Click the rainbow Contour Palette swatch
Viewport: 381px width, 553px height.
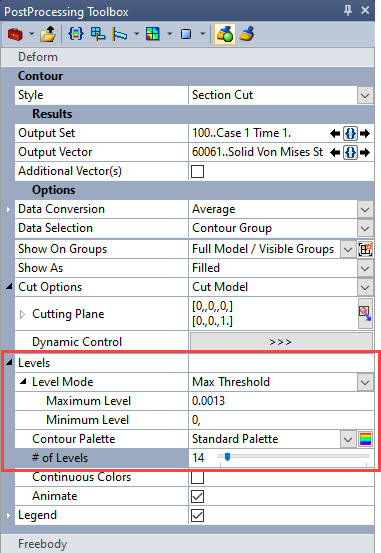pyautogui.click(x=365, y=439)
